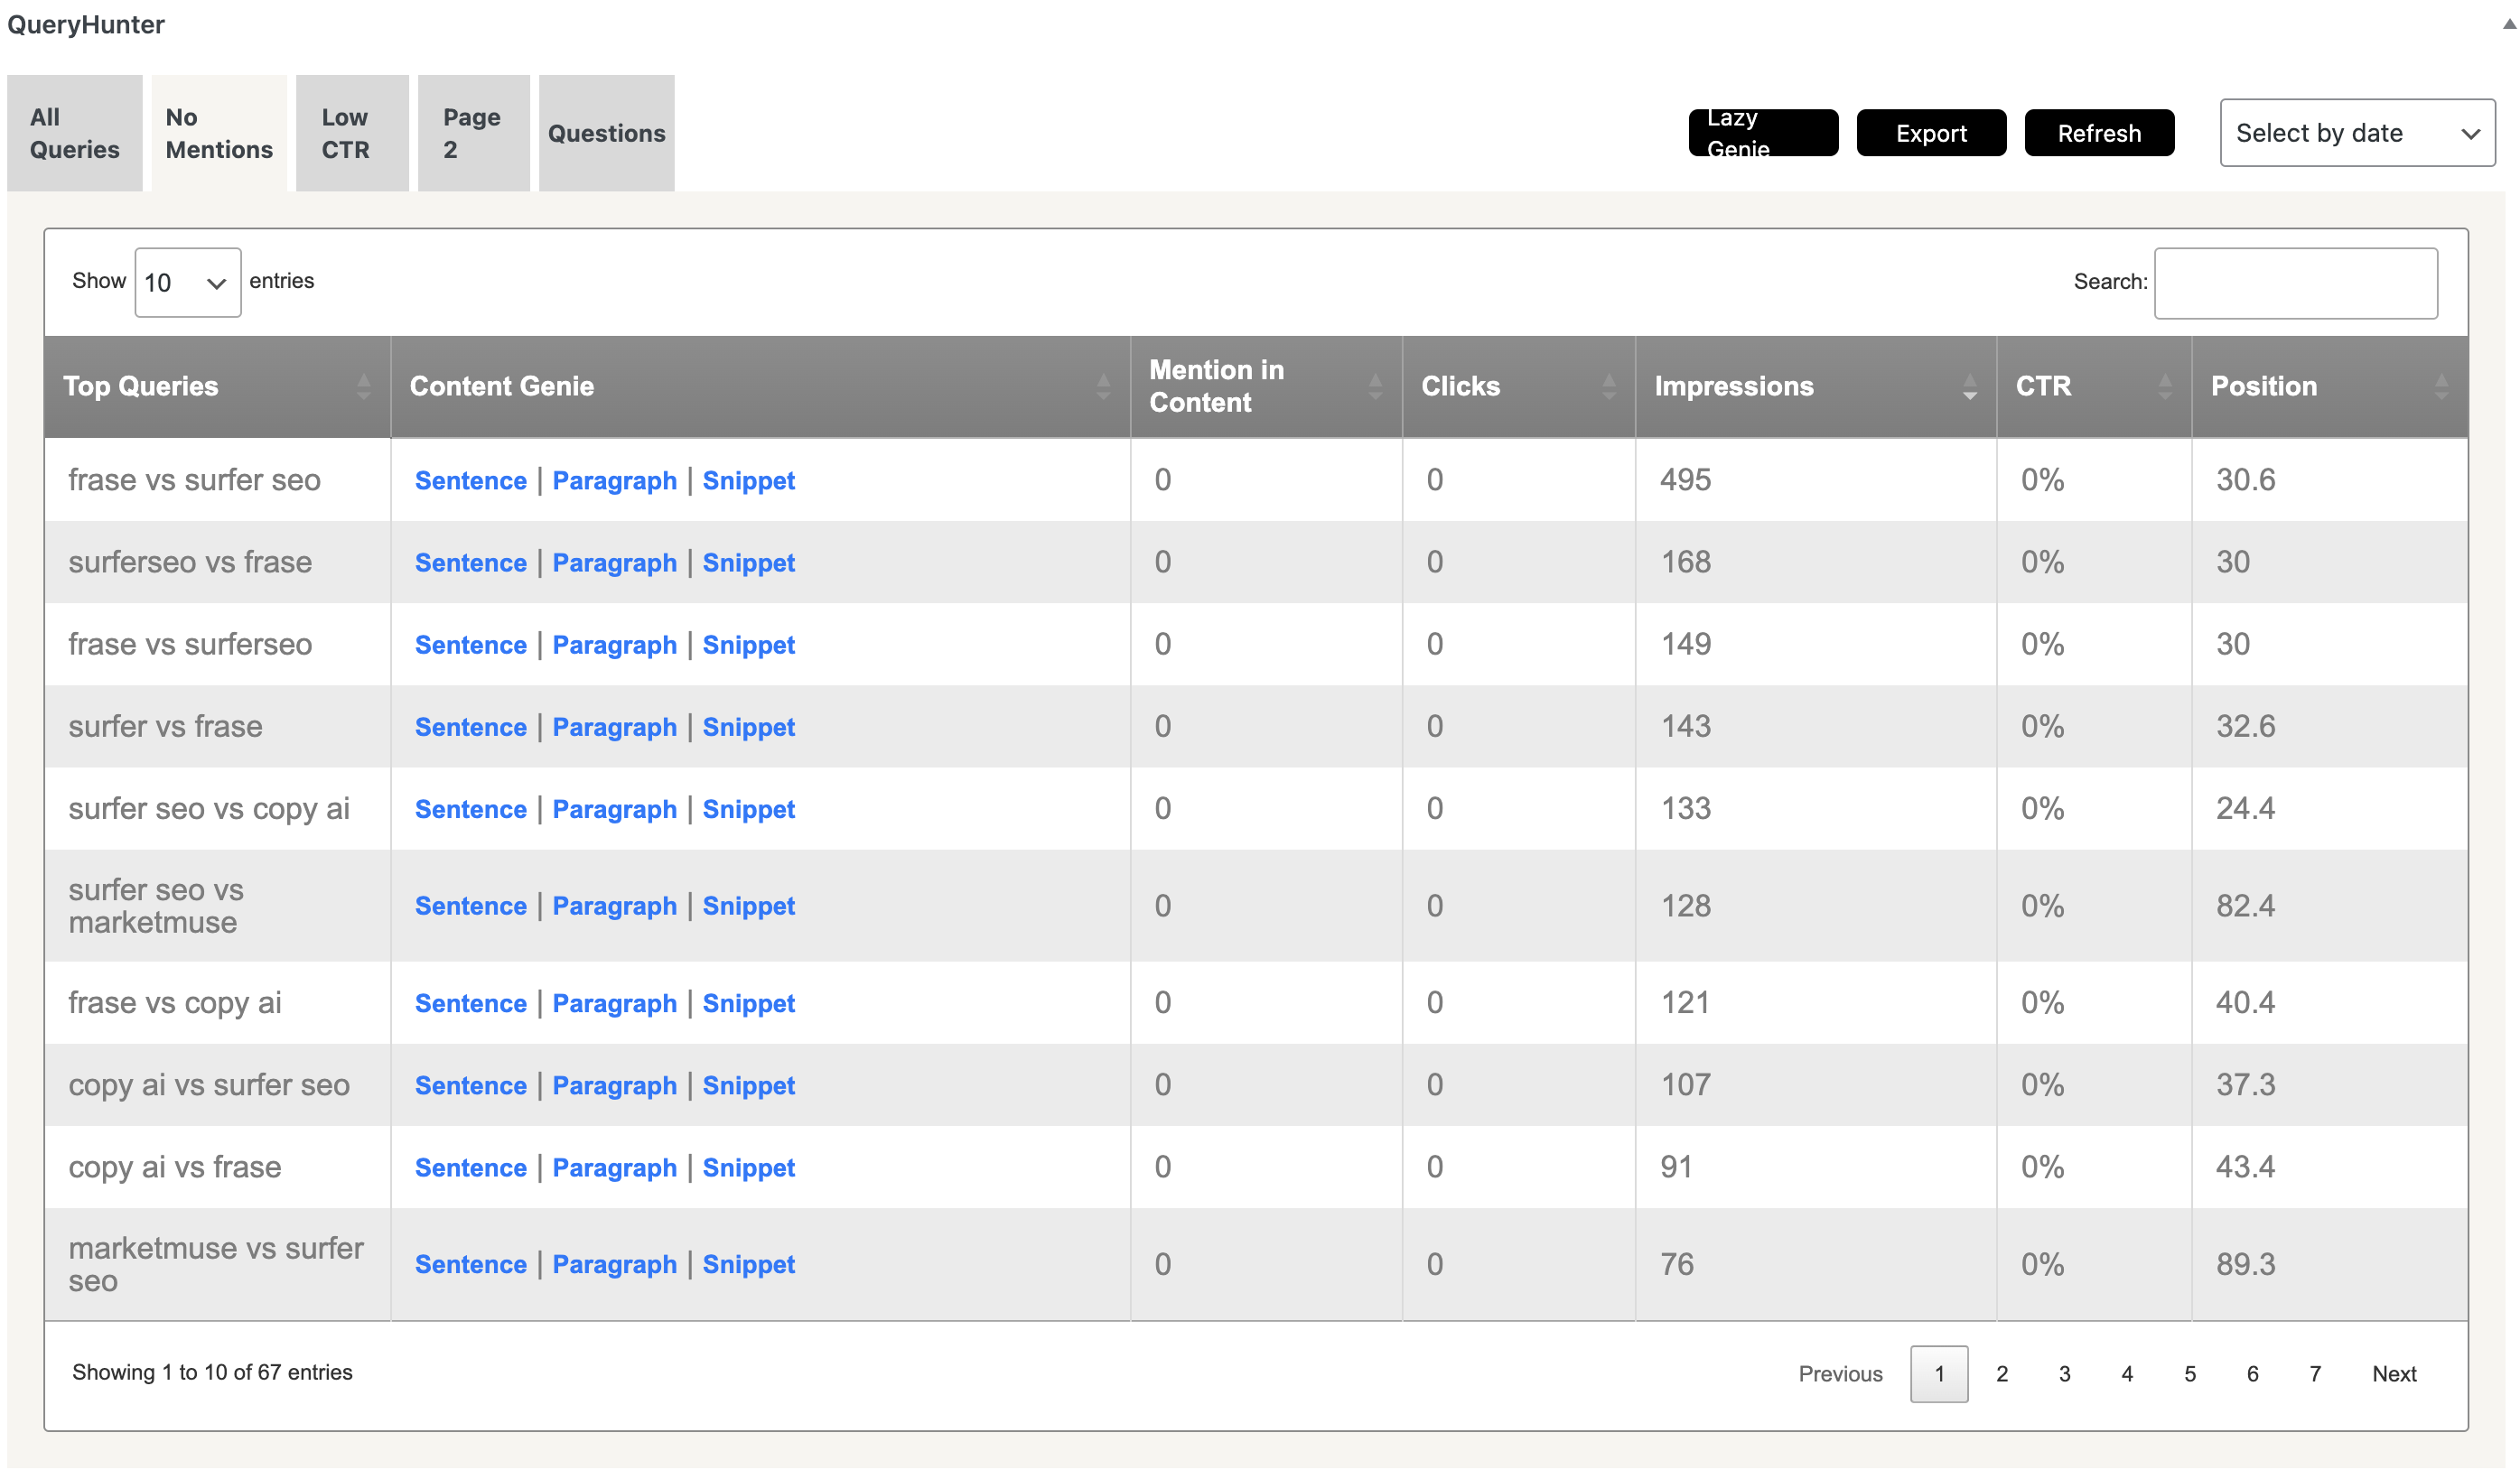Click the Lazy Genie icon button
The height and width of the screenshot is (1479, 2520).
pyautogui.click(x=1763, y=132)
